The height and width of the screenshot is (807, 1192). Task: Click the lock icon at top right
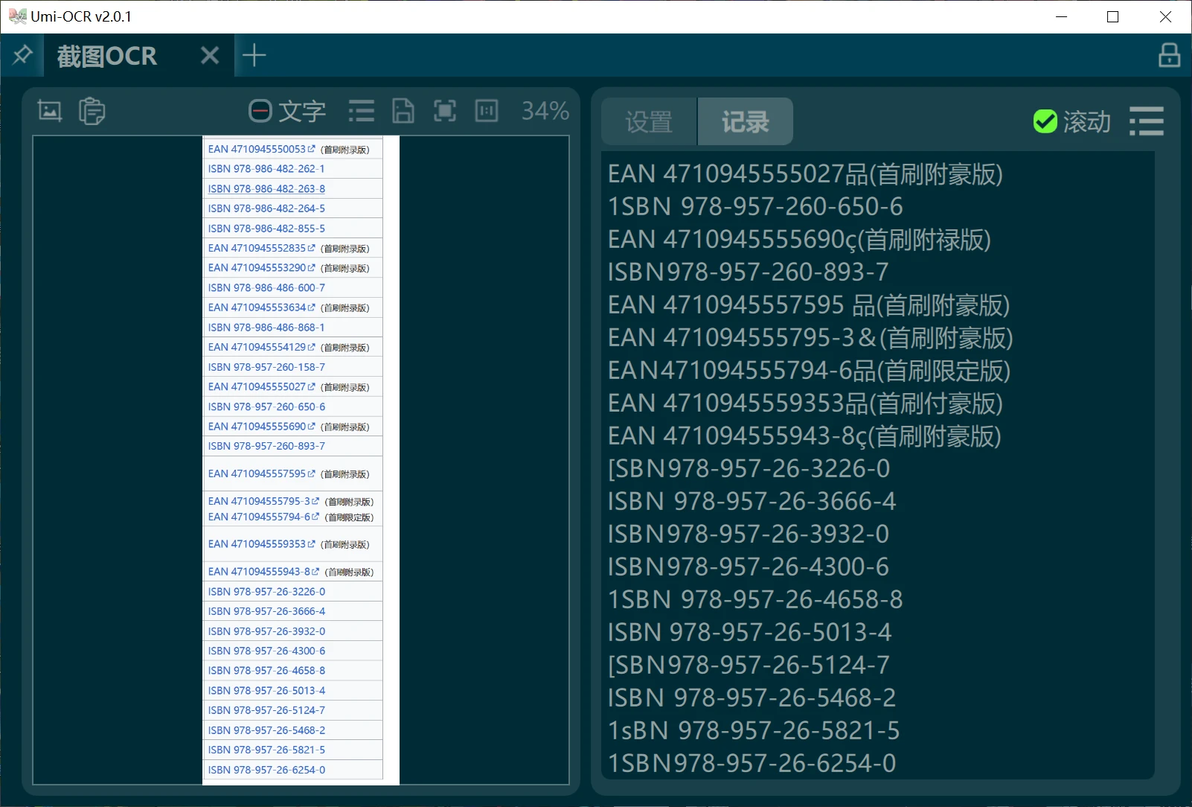pos(1169,55)
